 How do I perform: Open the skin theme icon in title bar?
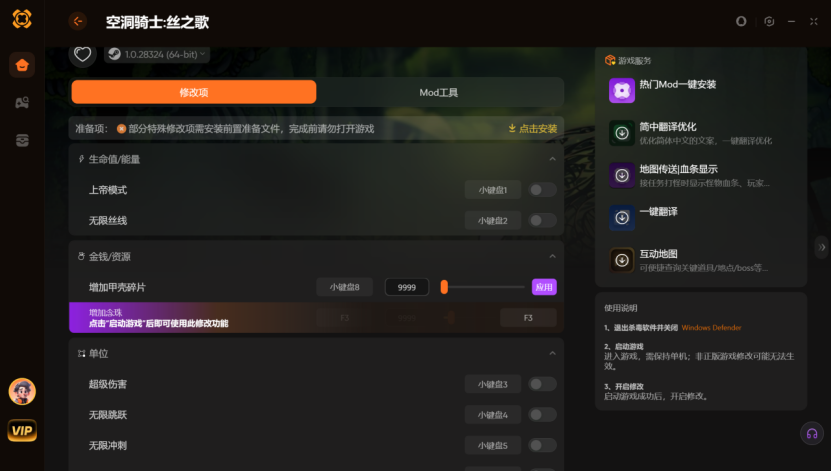tap(741, 21)
